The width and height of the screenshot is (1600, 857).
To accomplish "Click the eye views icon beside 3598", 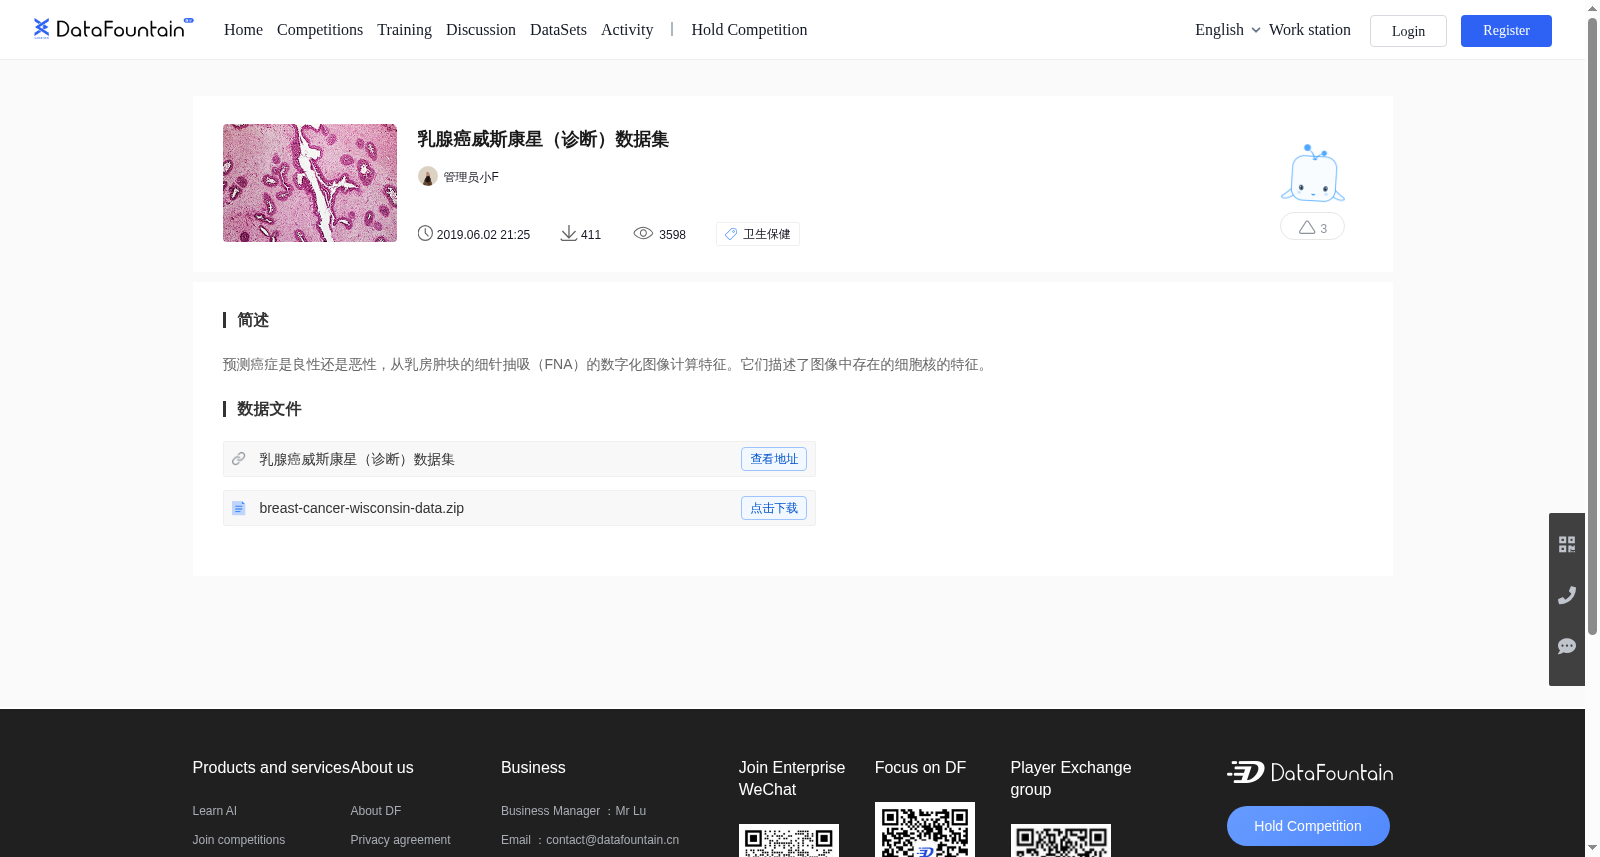I will [x=643, y=233].
